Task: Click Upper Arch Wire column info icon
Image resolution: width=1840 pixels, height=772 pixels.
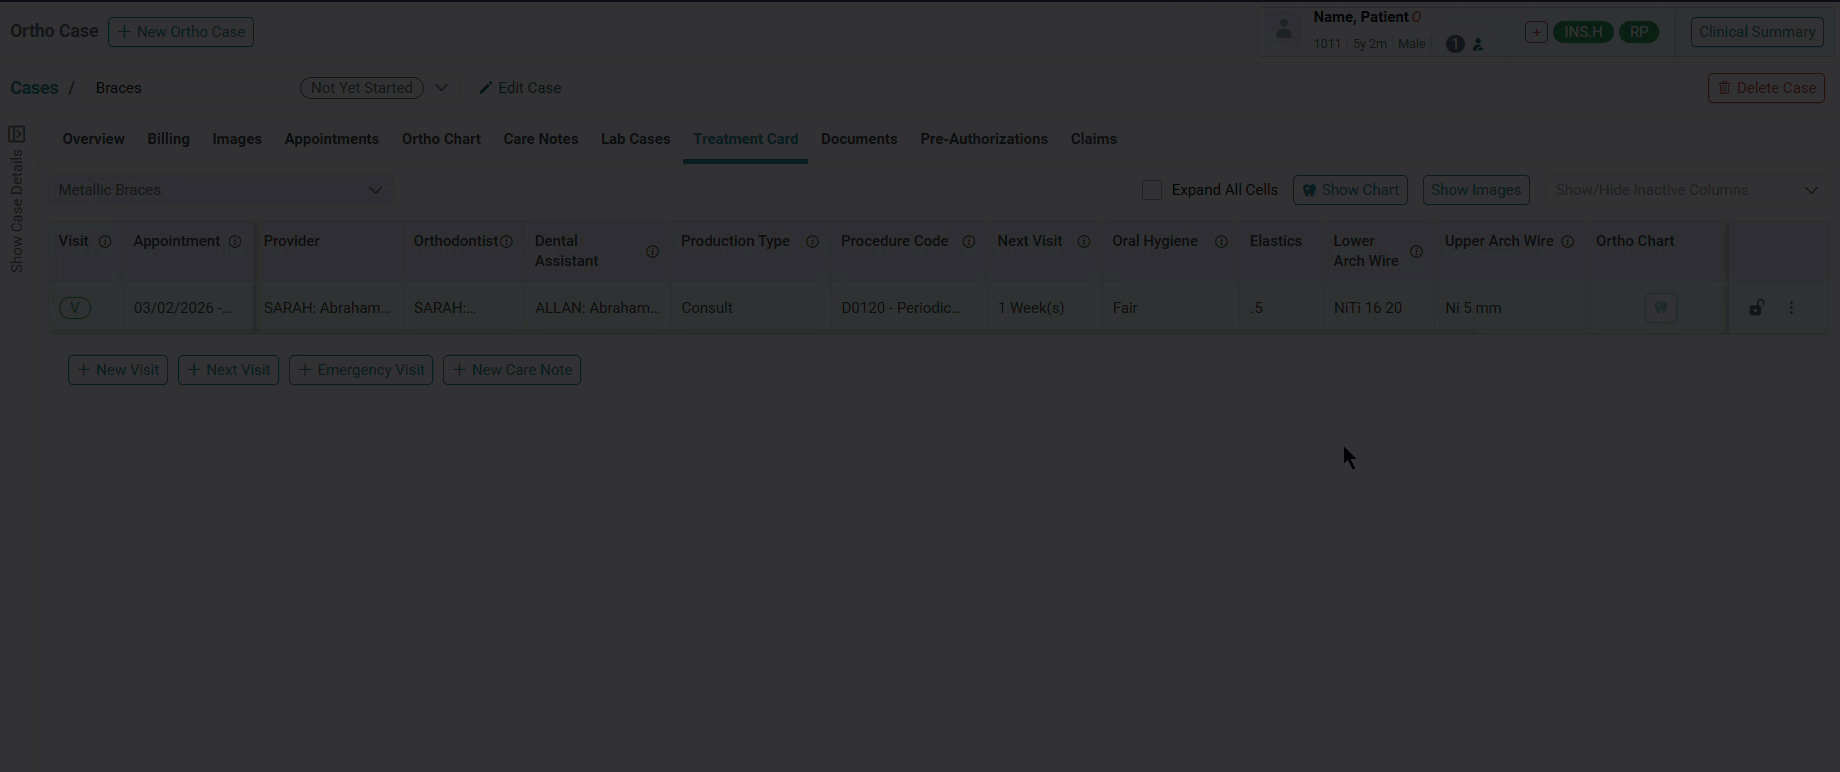Action: [x=1567, y=242]
